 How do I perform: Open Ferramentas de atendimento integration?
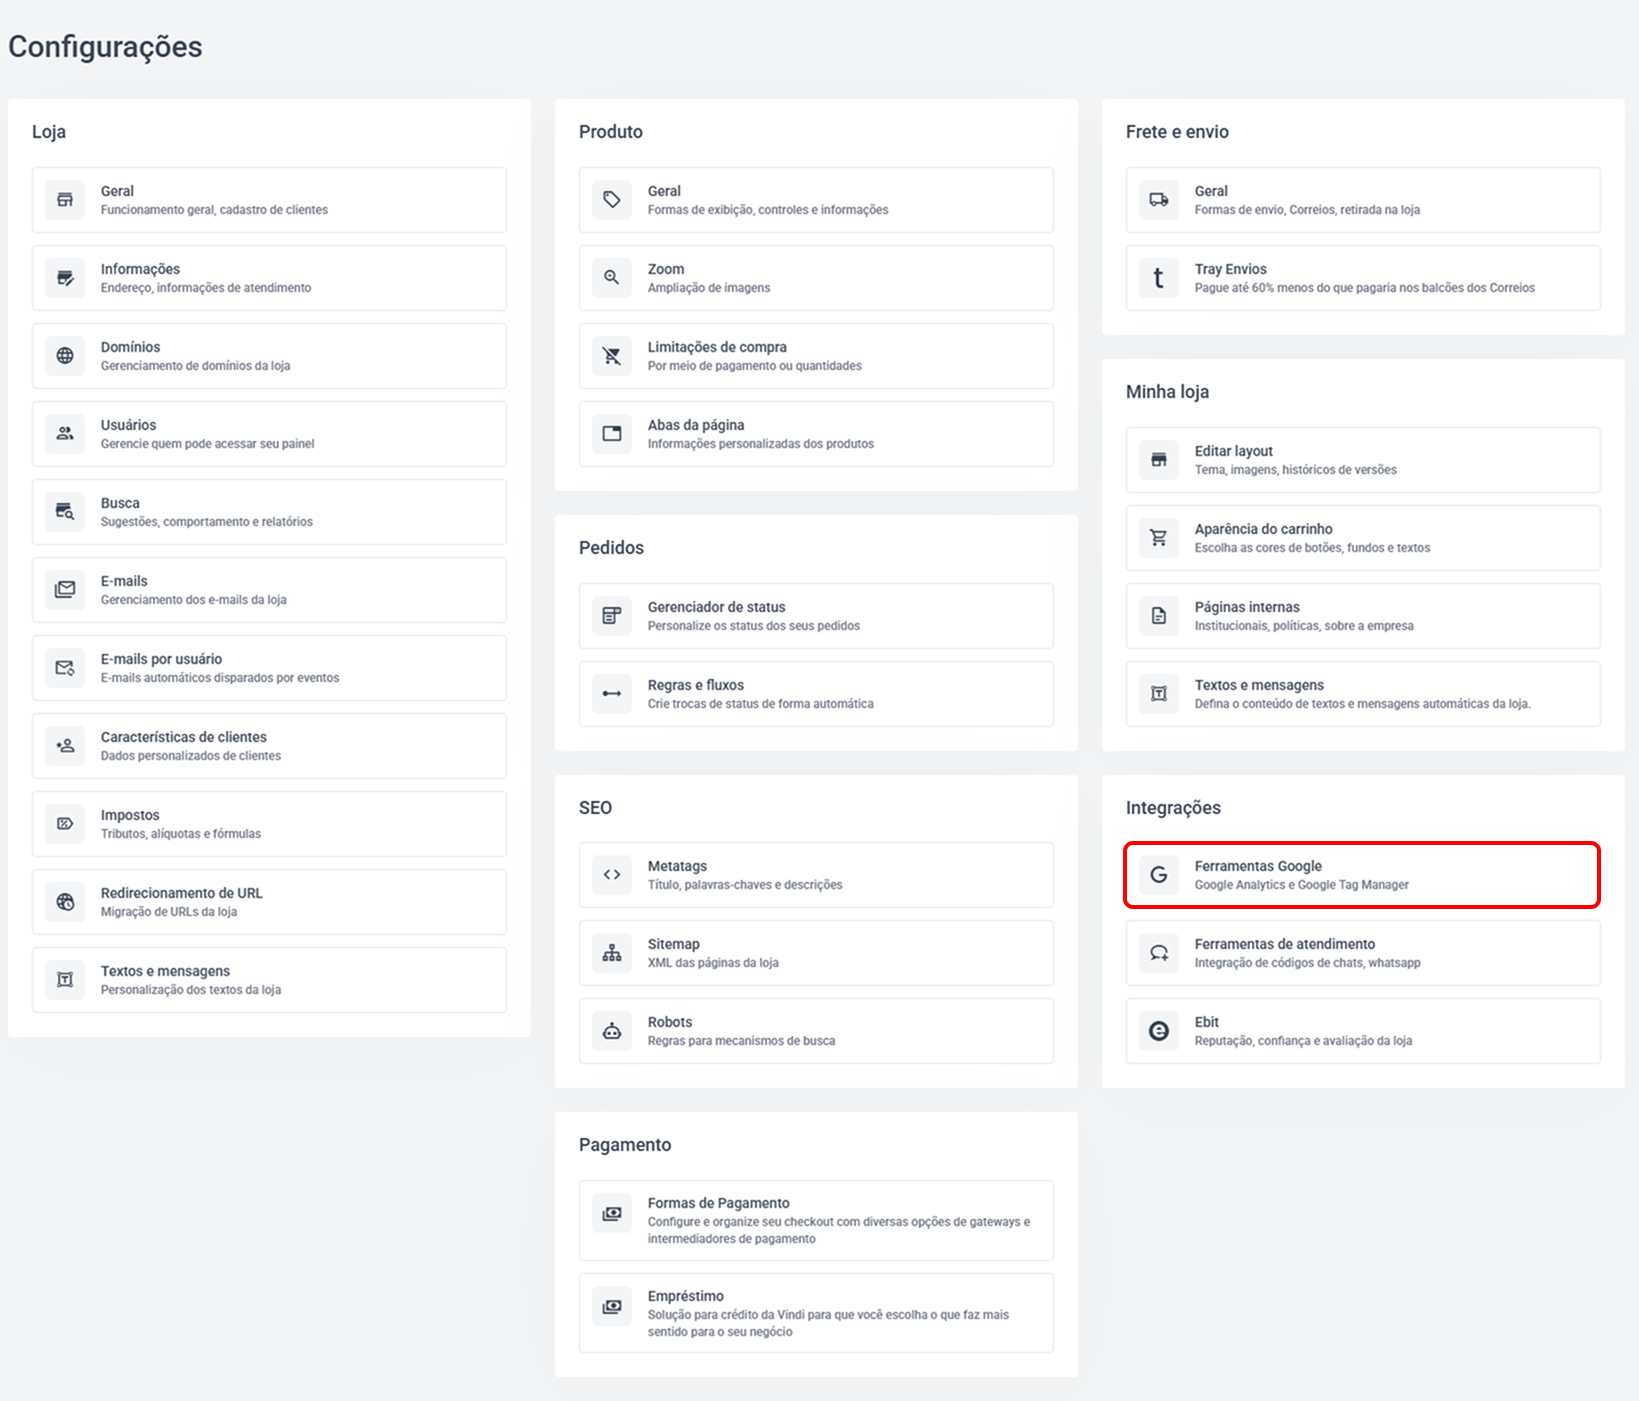click(1363, 953)
